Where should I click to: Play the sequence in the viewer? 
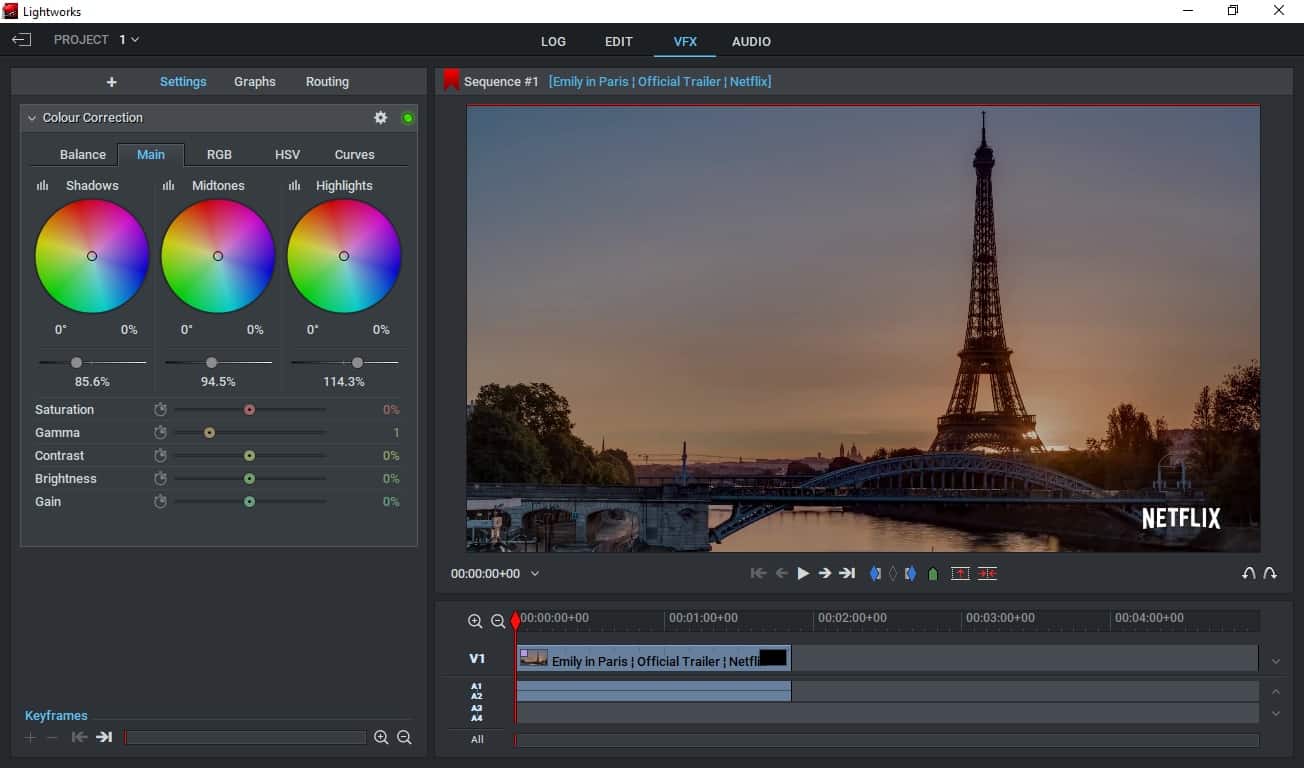click(x=803, y=573)
